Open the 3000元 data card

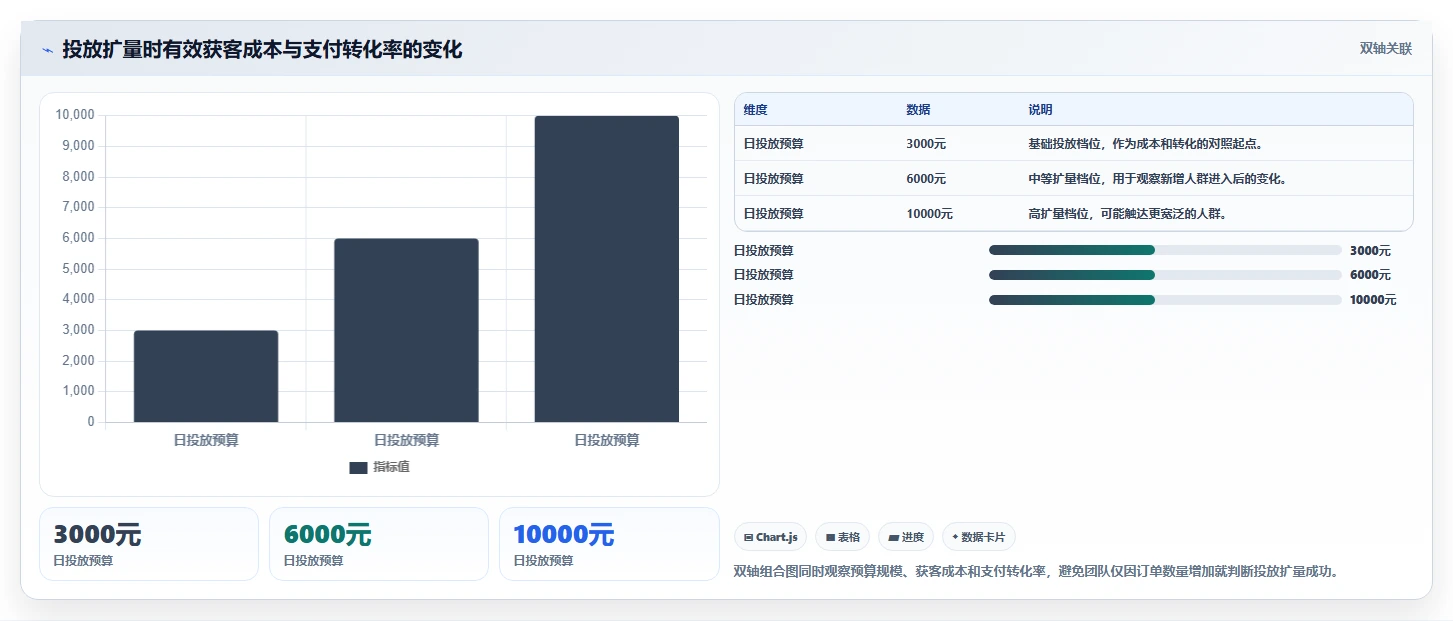149,544
